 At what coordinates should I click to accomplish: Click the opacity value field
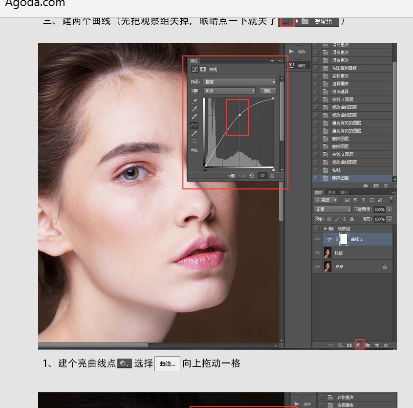coord(379,209)
